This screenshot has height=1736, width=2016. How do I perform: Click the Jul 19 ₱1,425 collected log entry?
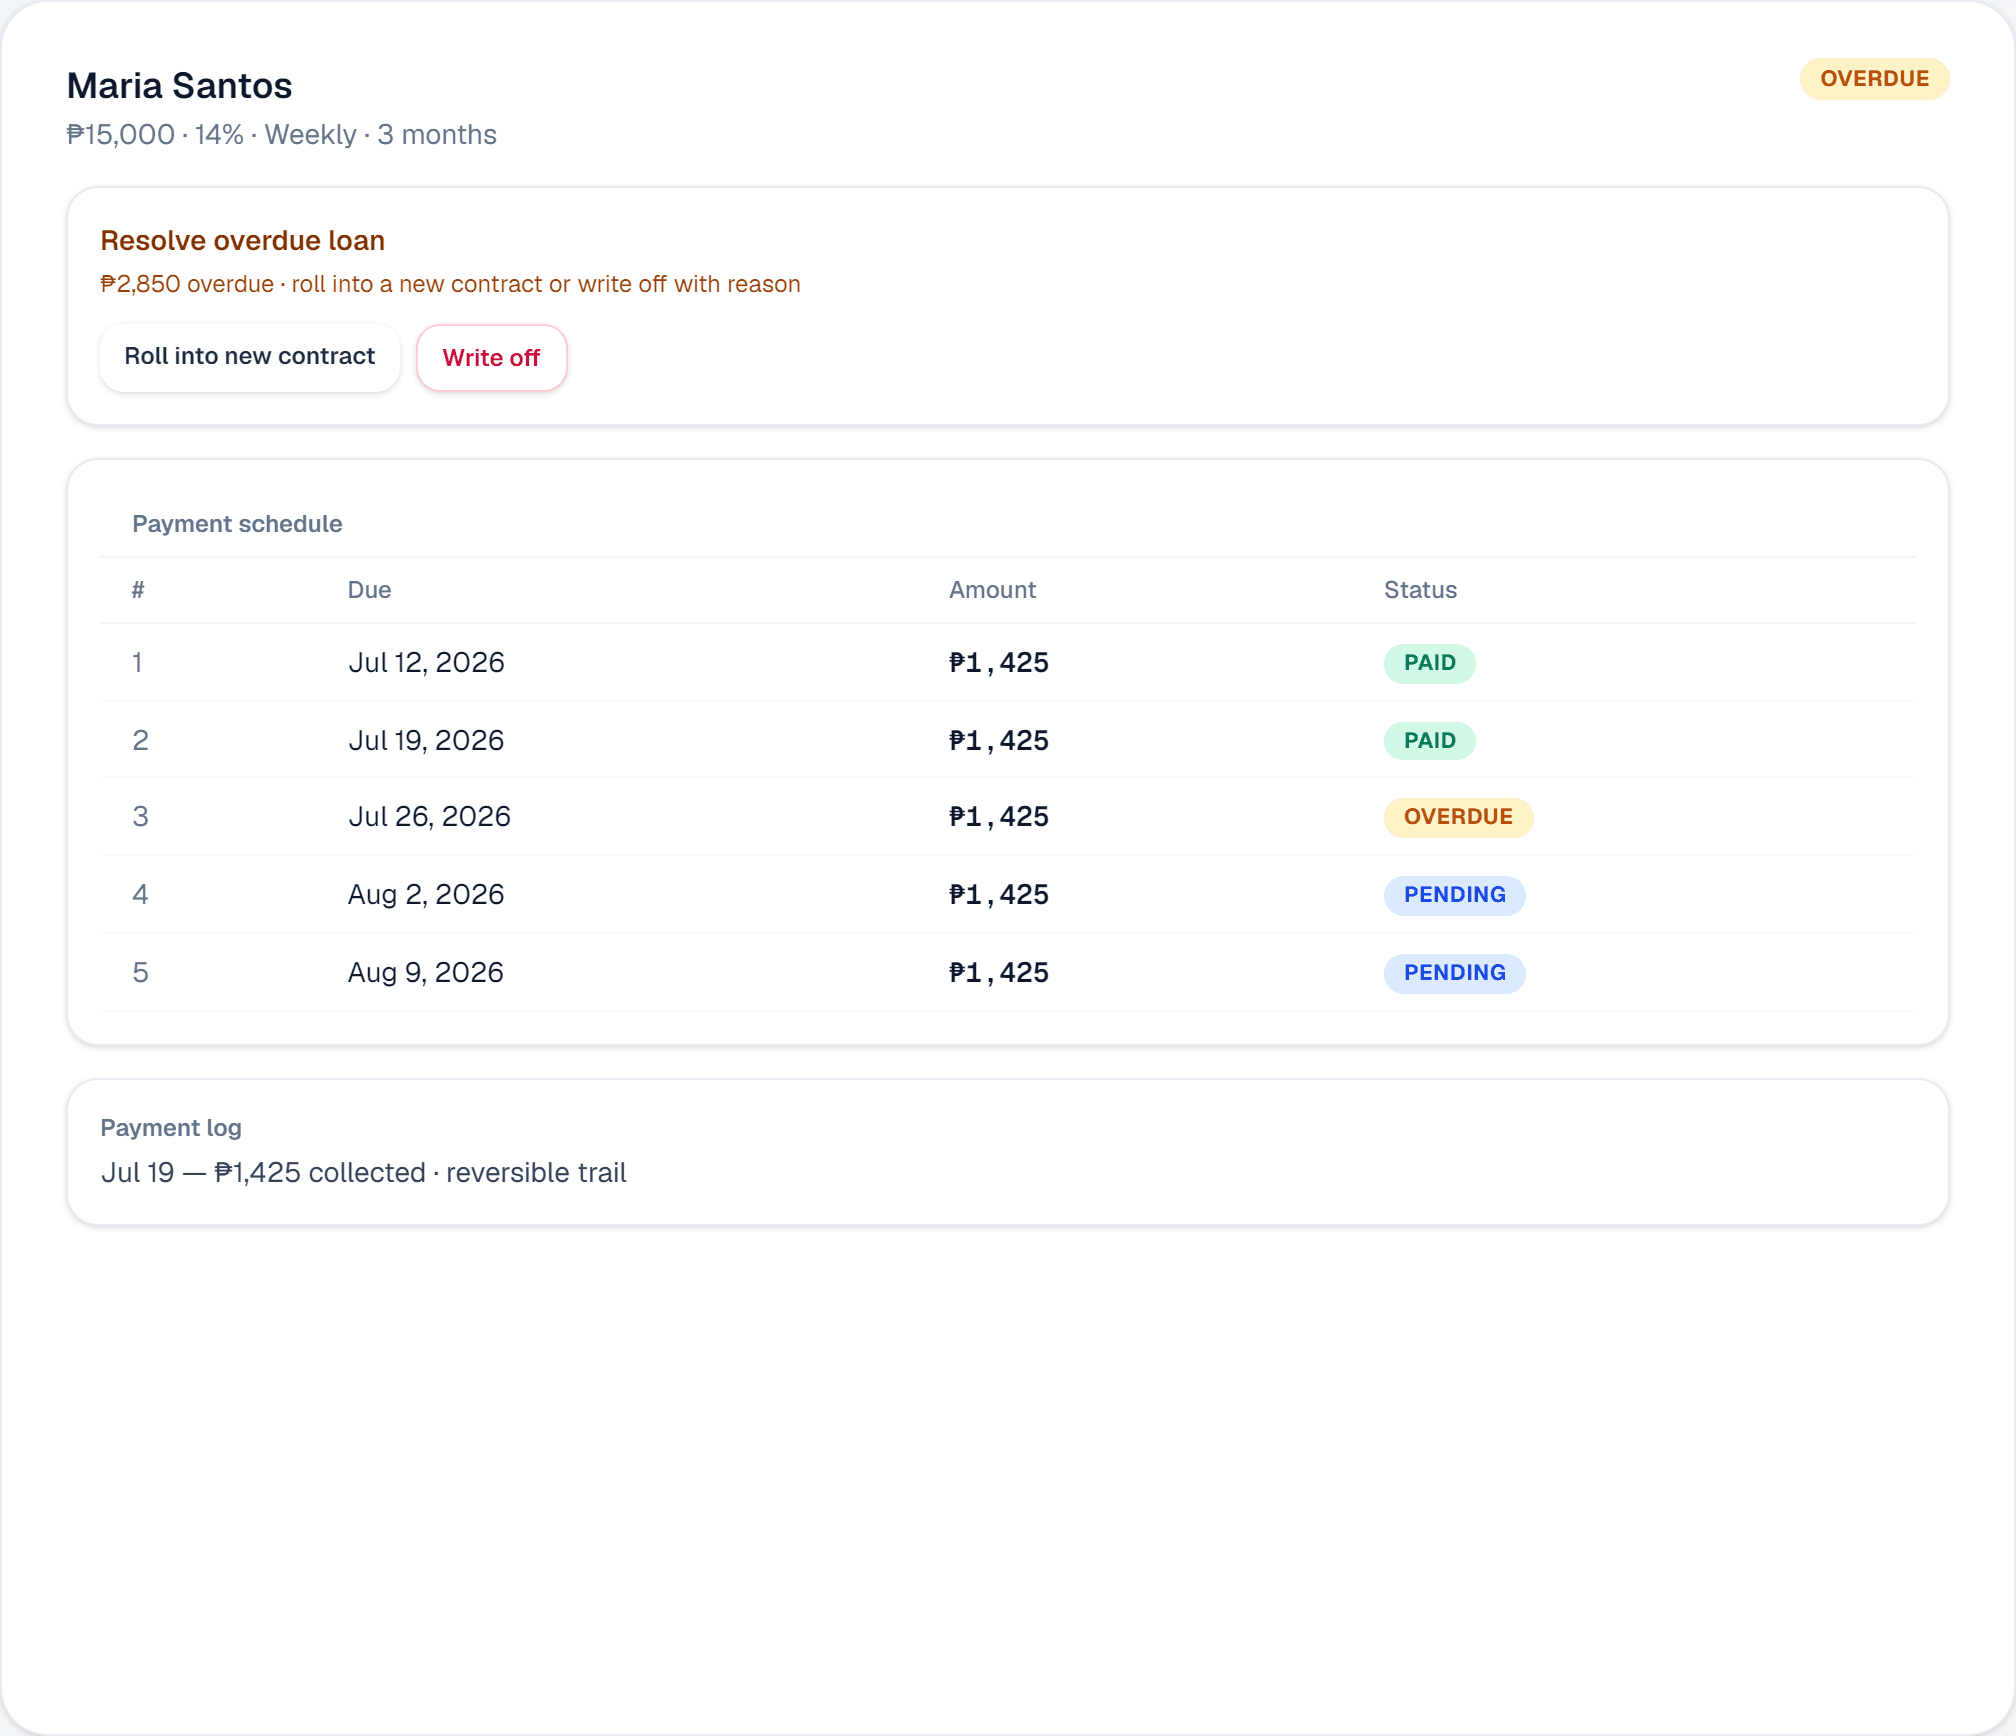pos(363,1173)
